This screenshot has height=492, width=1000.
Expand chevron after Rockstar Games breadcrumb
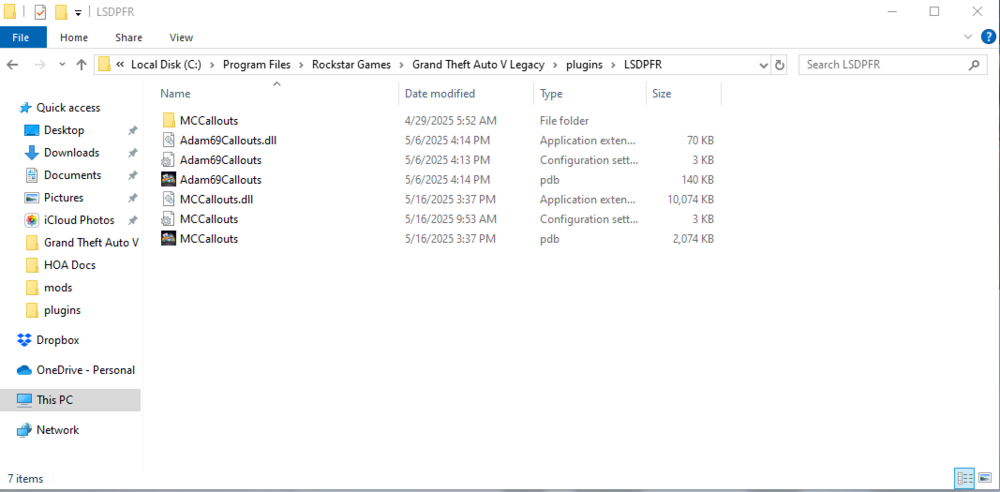(x=402, y=64)
